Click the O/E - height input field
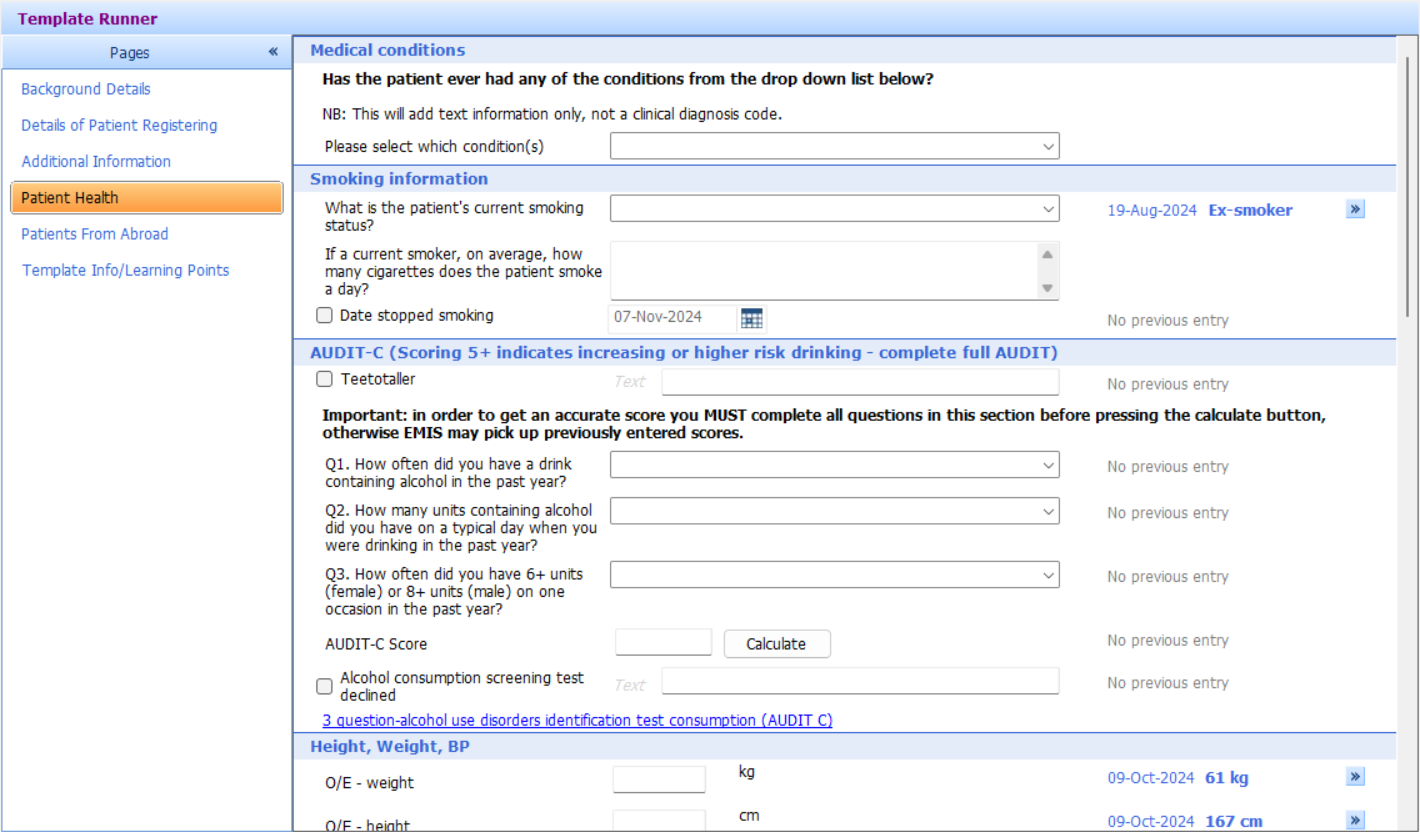Image resolution: width=1420 pixels, height=832 pixels. point(659,821)
